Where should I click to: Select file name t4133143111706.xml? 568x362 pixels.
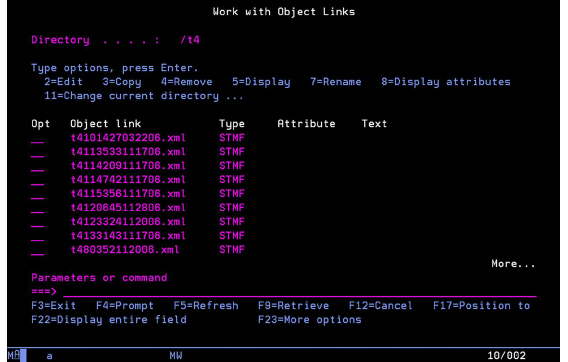point(128,236)
